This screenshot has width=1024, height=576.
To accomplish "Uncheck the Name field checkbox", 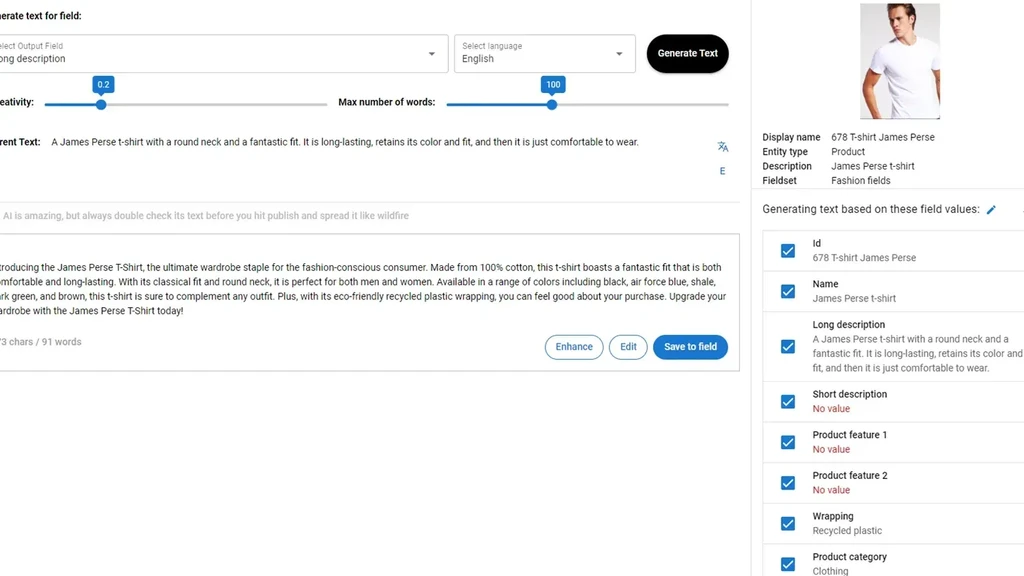I will click(x=788, y=291).
